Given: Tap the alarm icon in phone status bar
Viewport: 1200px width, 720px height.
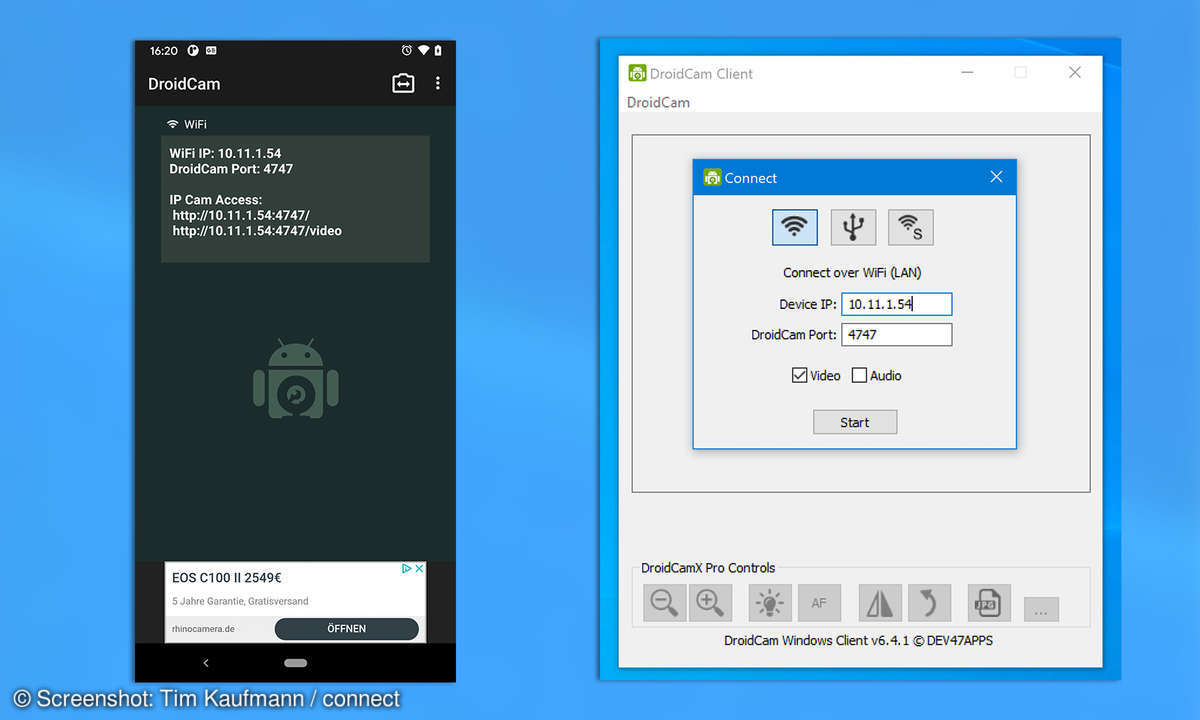Looking at the screenshot, I should click(x=406, y=50).
